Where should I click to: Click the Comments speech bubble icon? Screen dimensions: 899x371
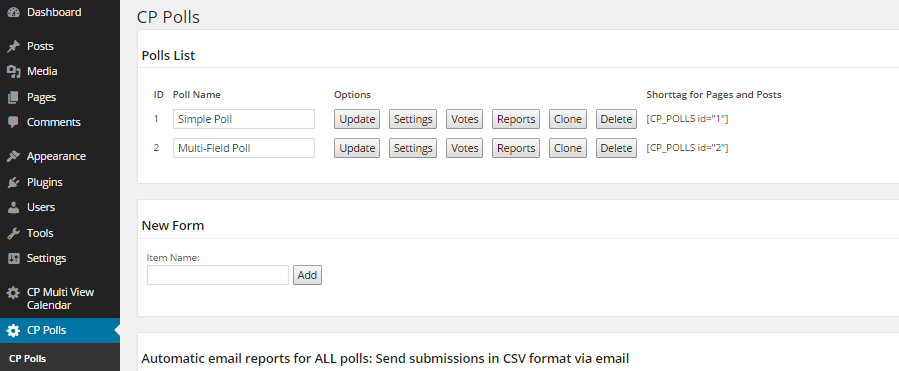(13, 122)
